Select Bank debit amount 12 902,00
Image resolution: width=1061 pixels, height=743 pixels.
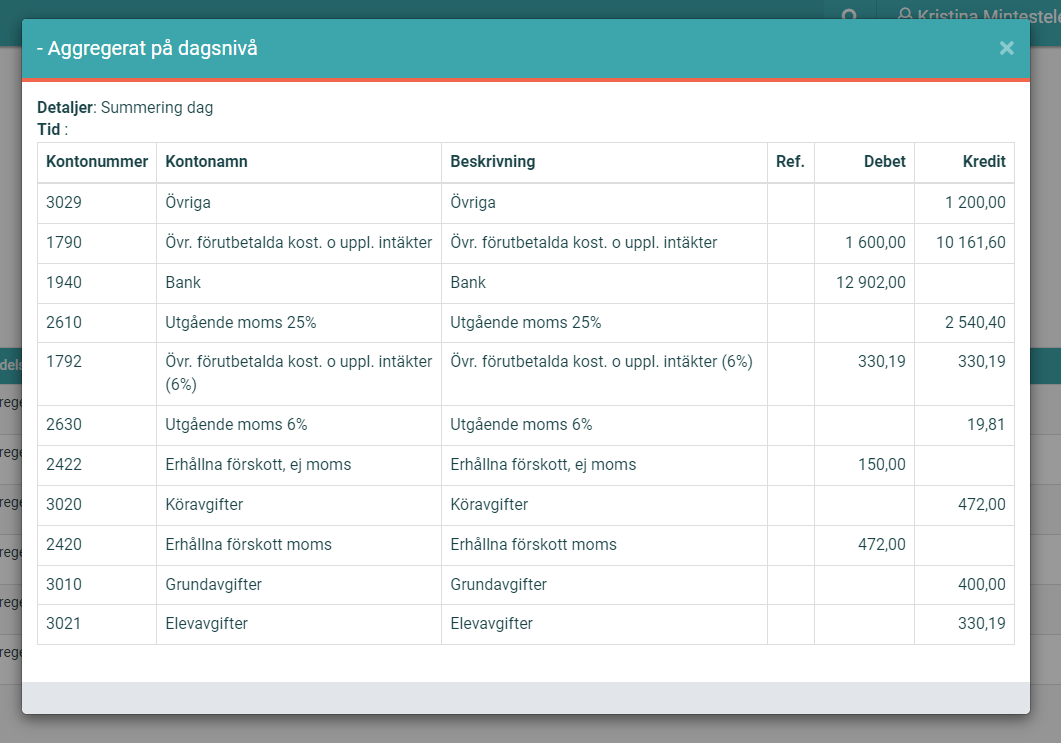tap(871, 282)
